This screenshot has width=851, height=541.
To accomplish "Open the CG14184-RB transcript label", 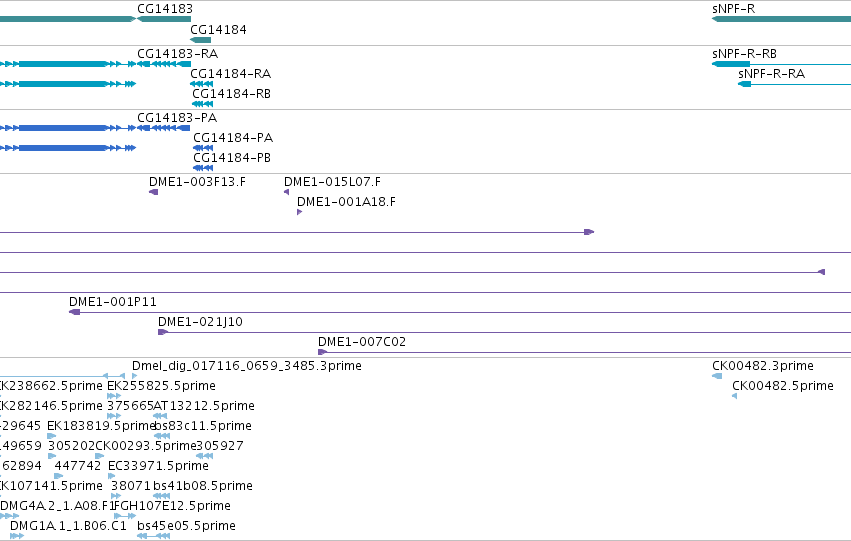I will [232, 94].
